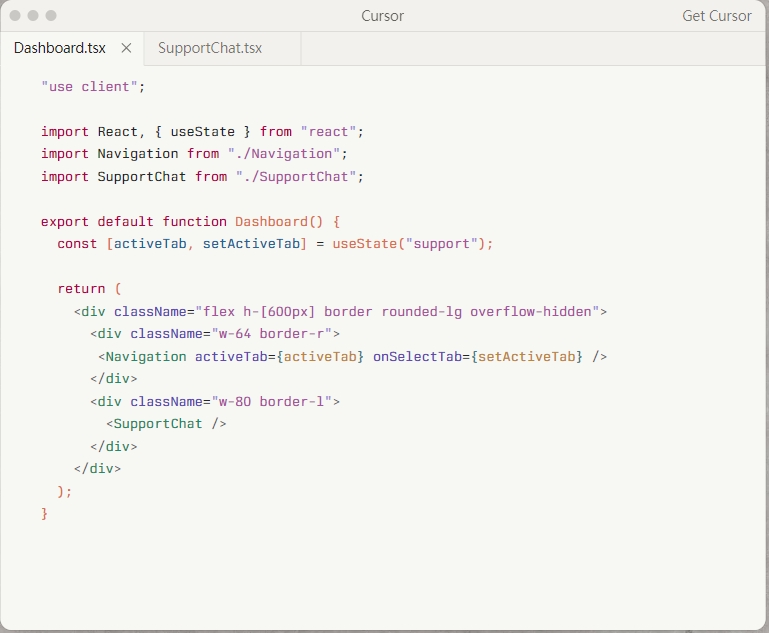Click the third window control dot

(51, 16)
